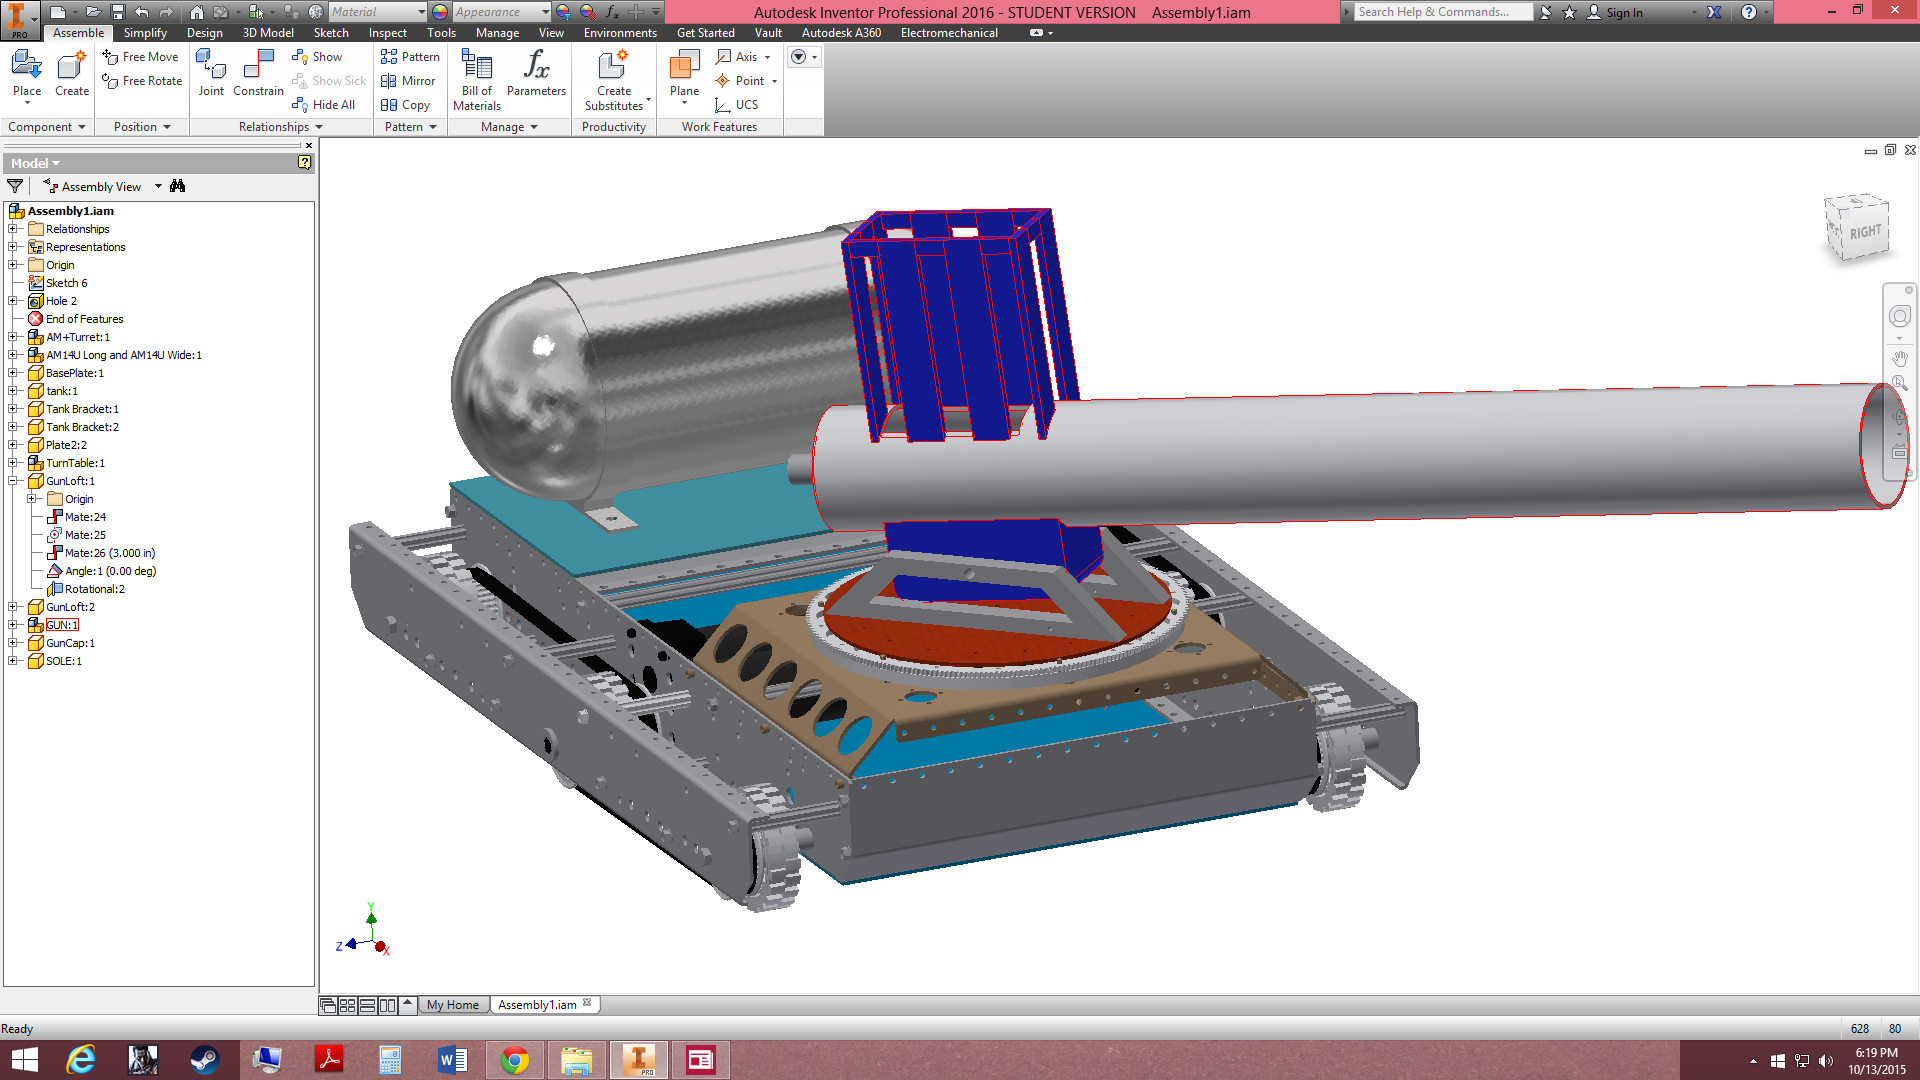Image resolution: width=1920 pixels, height=1080 pixels.
Task: Collapse the GunLoft:1 node
Action: pyautogui.click(x=14, y=481)
